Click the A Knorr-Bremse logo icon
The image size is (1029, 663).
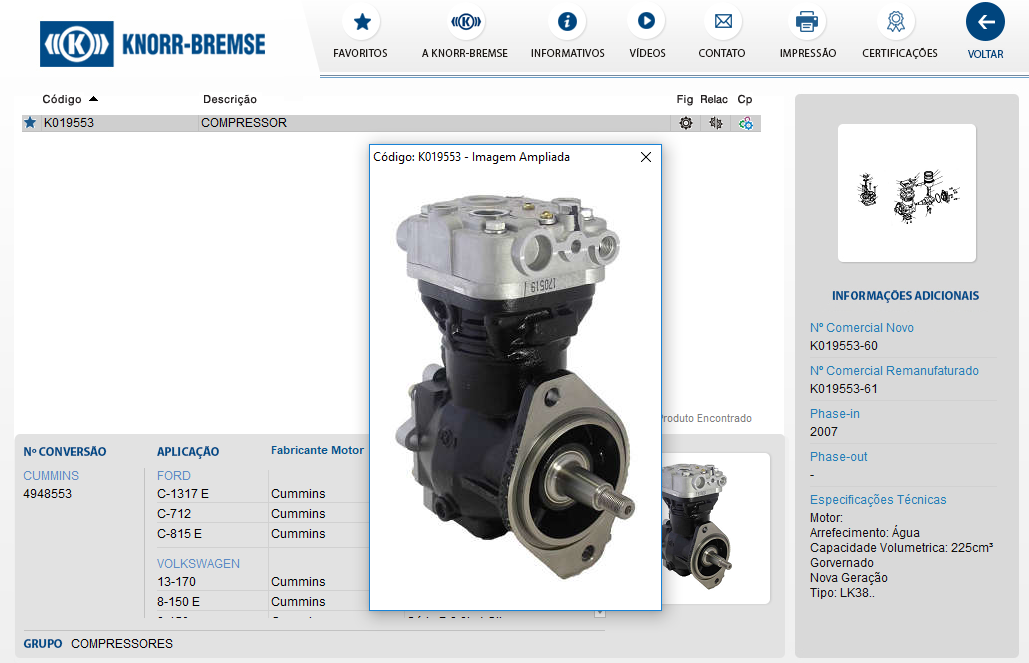(x=465, y=22)
